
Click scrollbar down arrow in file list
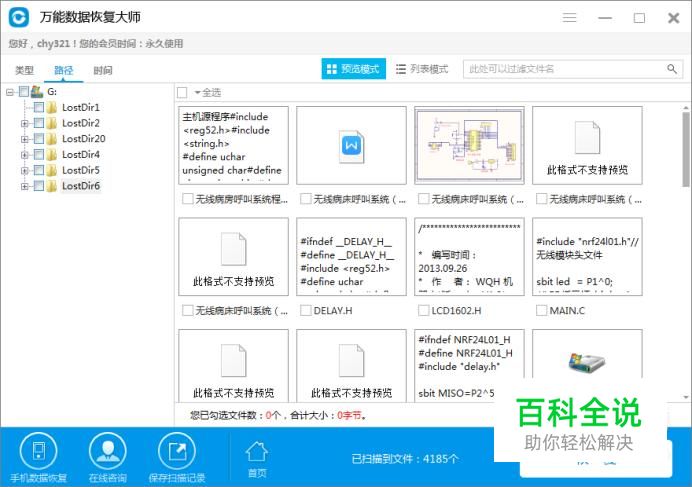686,397
